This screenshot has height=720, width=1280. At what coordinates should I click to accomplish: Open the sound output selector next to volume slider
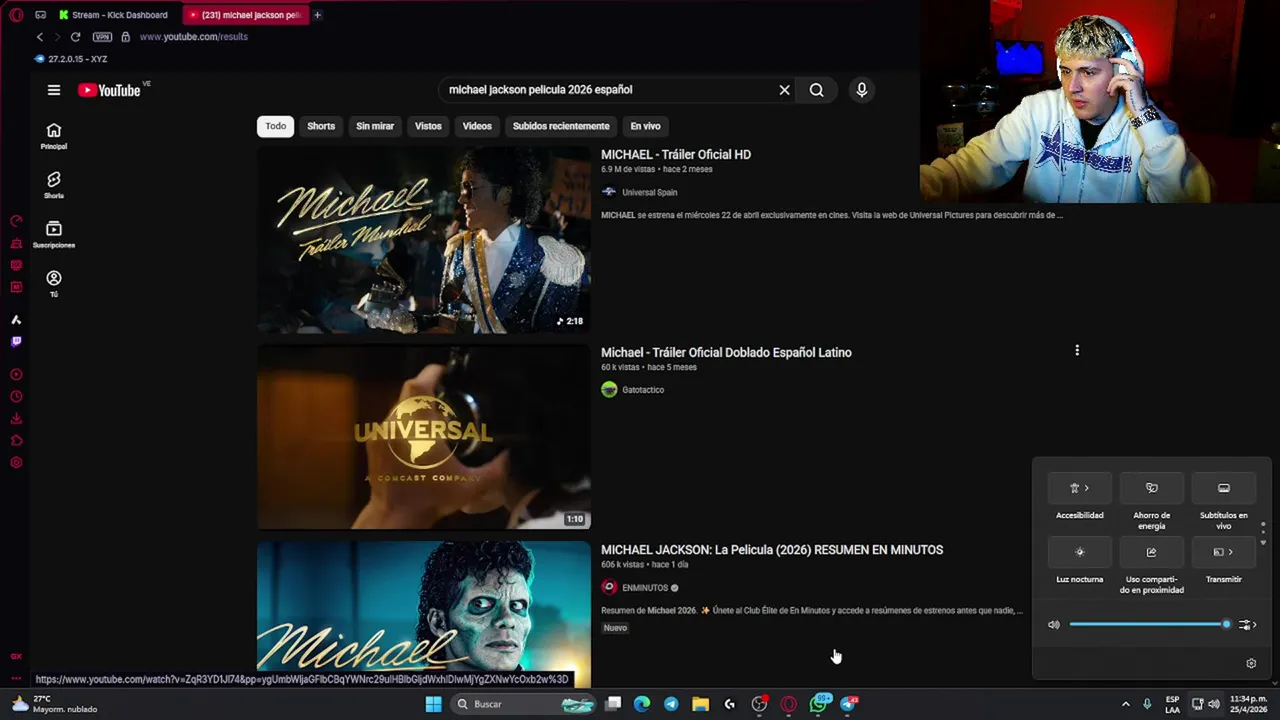tap(1247, 625)
